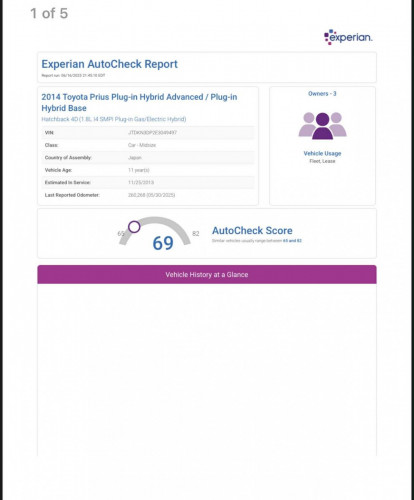The image size is (414, 500).
Task: Click the large 69 score number
Action: [163, 243]
